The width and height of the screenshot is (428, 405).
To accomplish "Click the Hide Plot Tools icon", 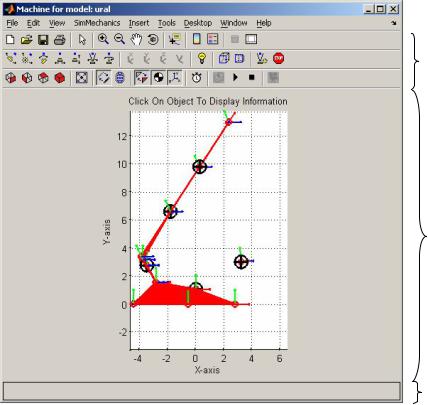I will [x=235, y=39].
